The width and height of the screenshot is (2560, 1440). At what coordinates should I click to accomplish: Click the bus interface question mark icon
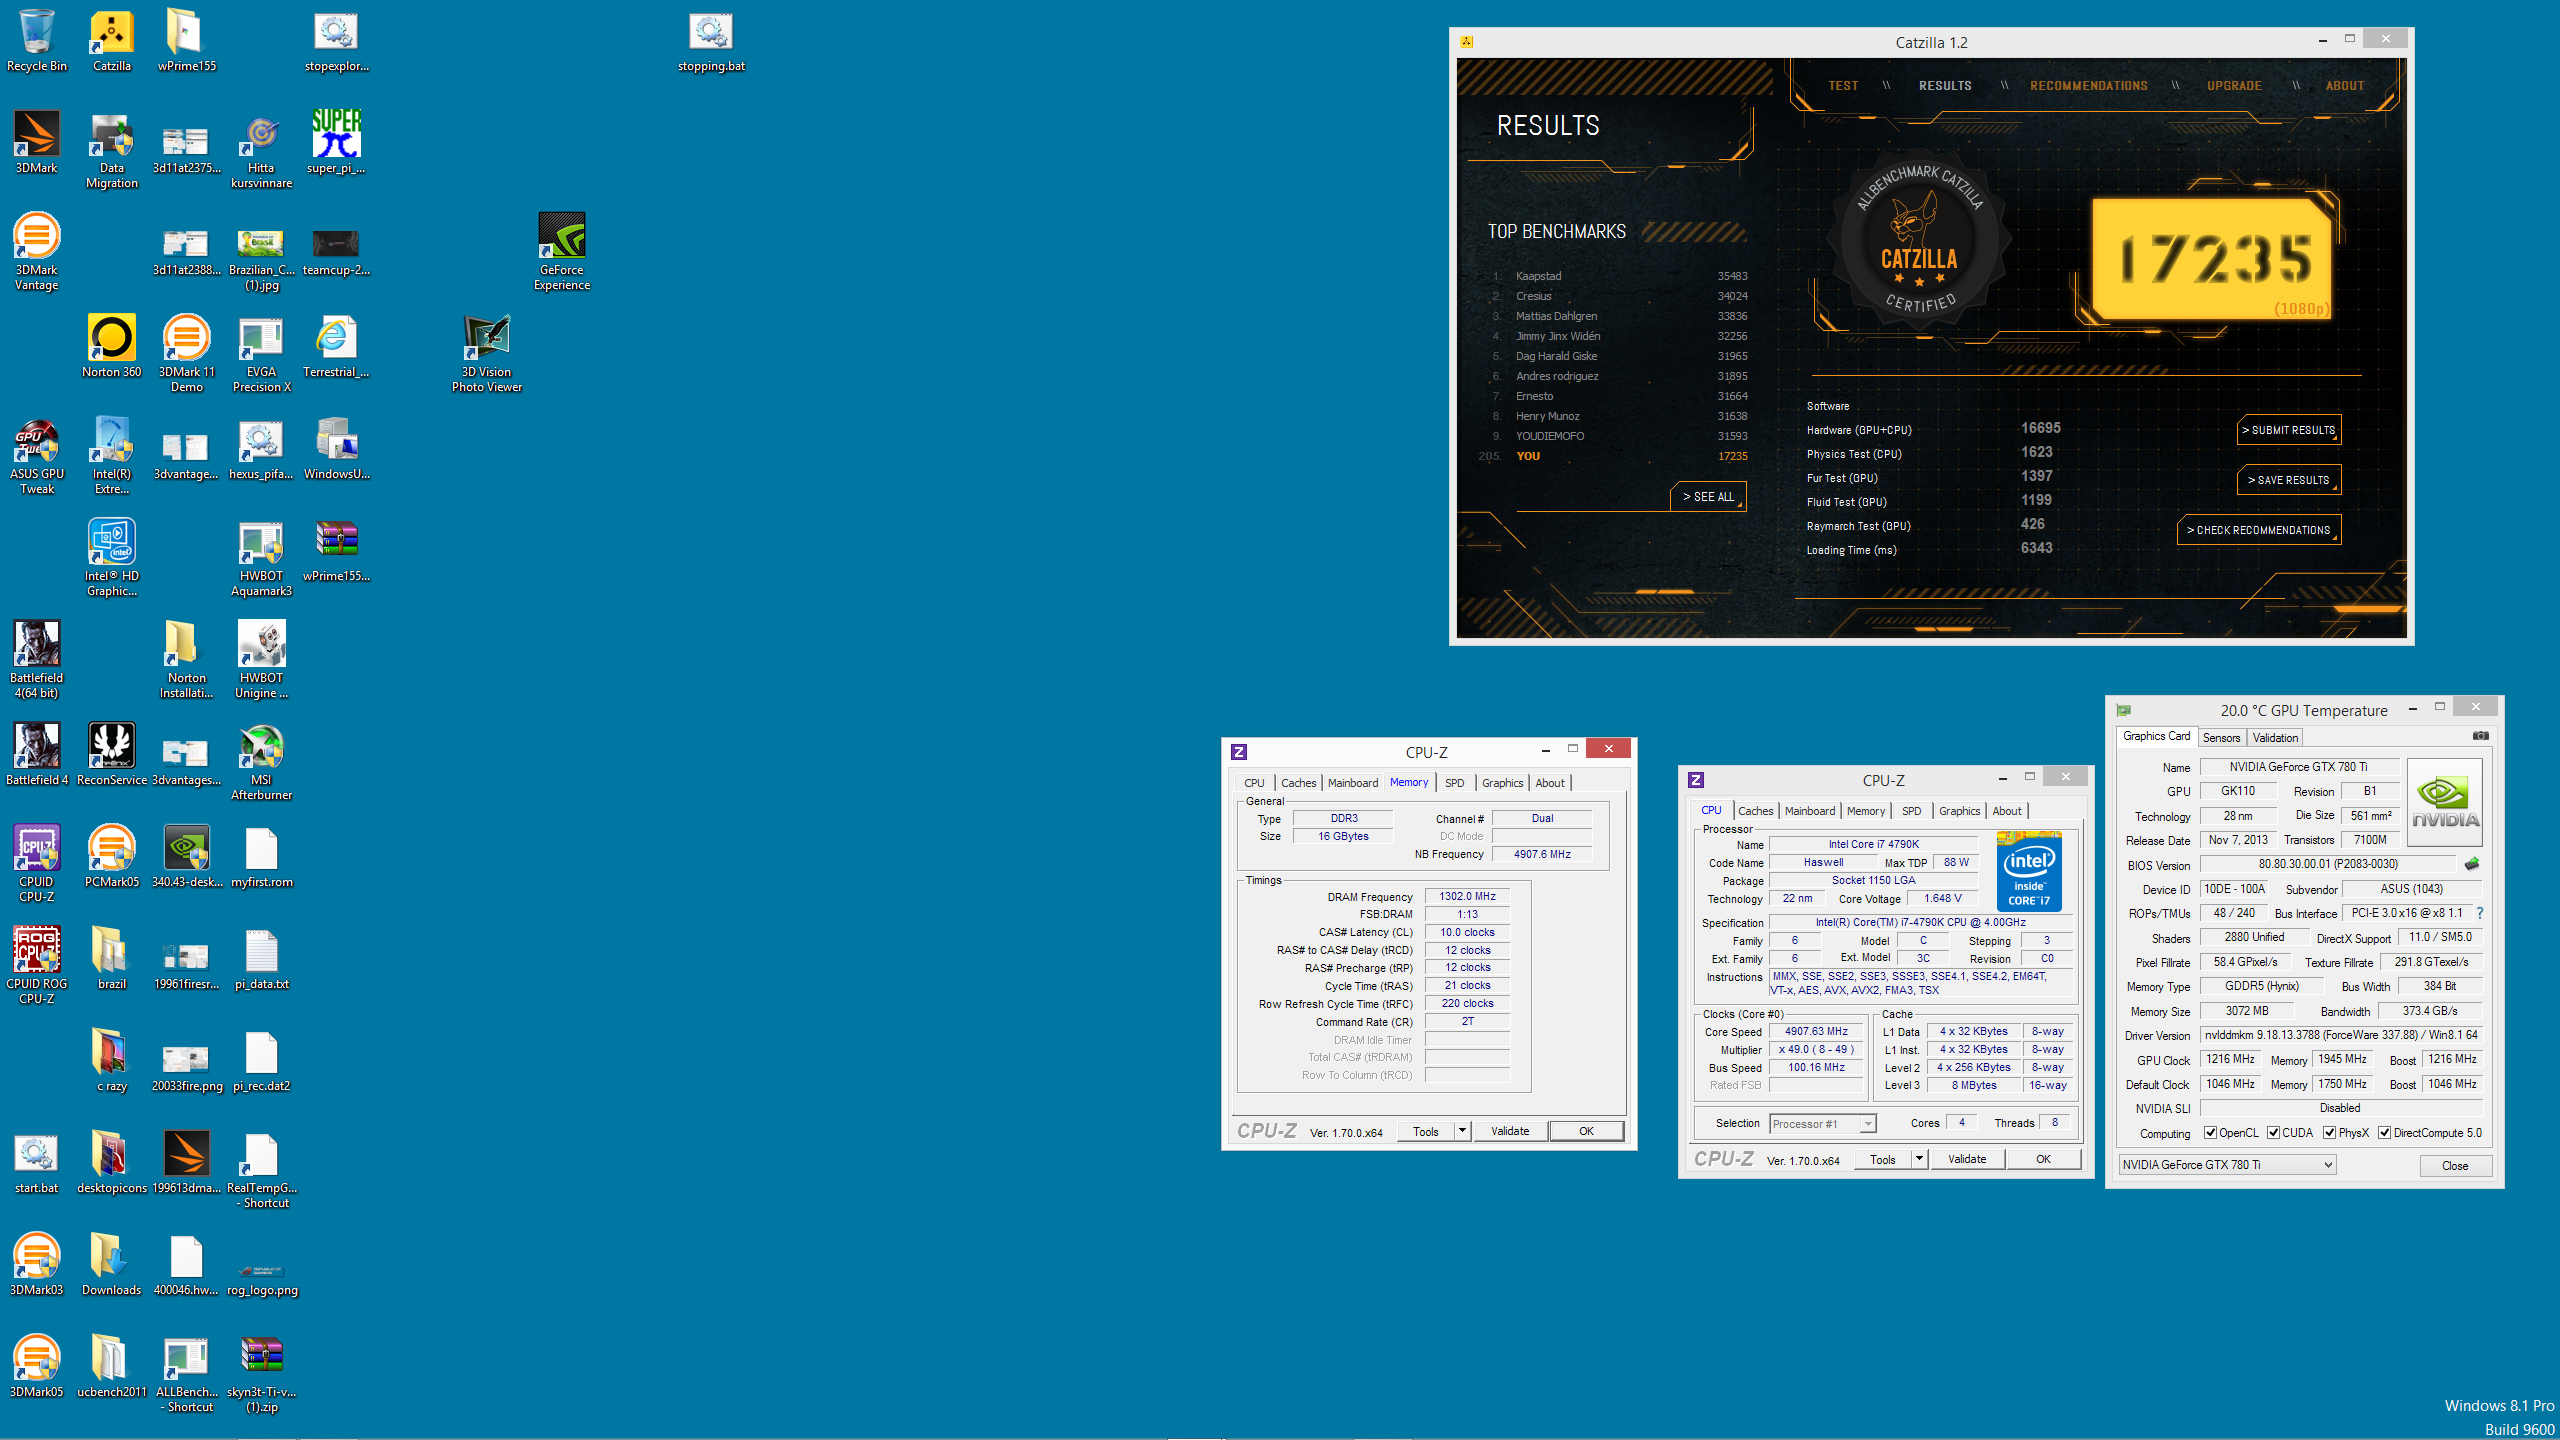point(2480,913)
